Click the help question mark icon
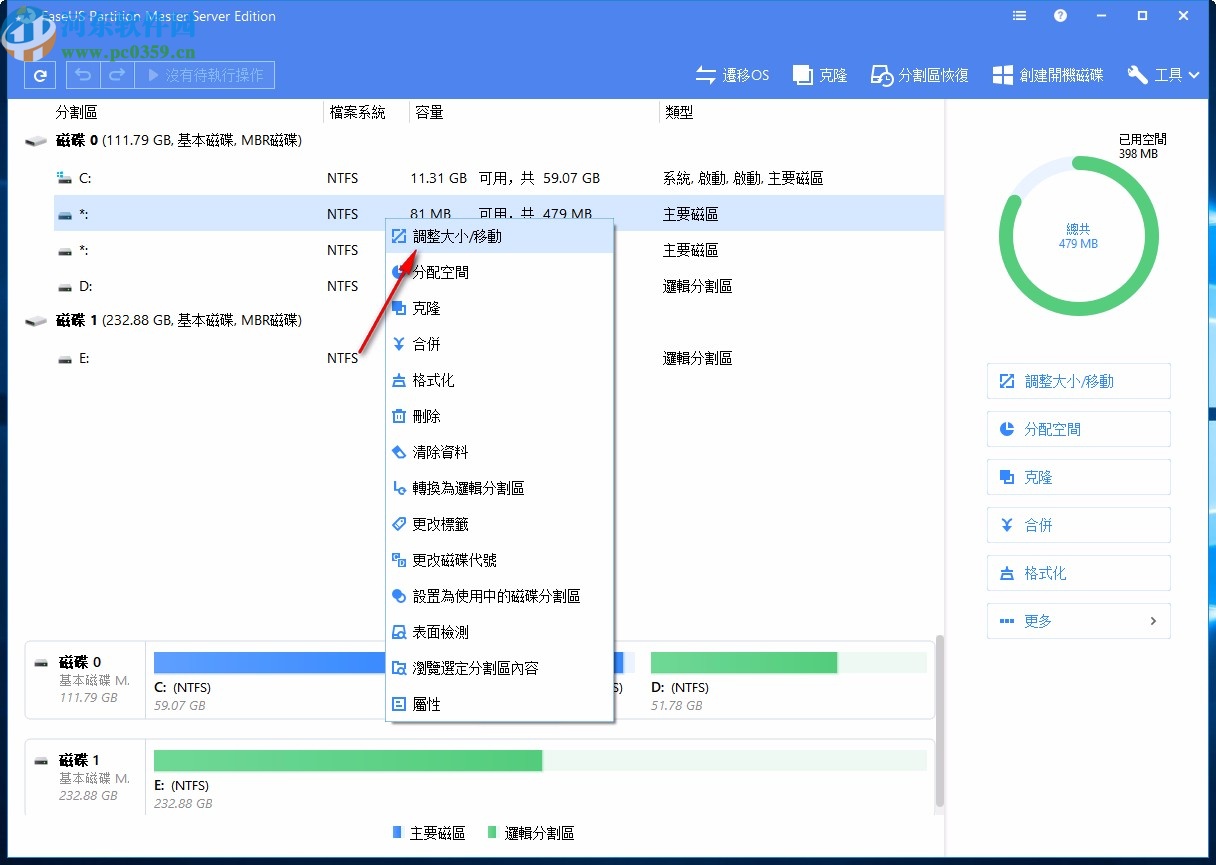This screenshot has height=865, width=1216. coord(1060,15)
